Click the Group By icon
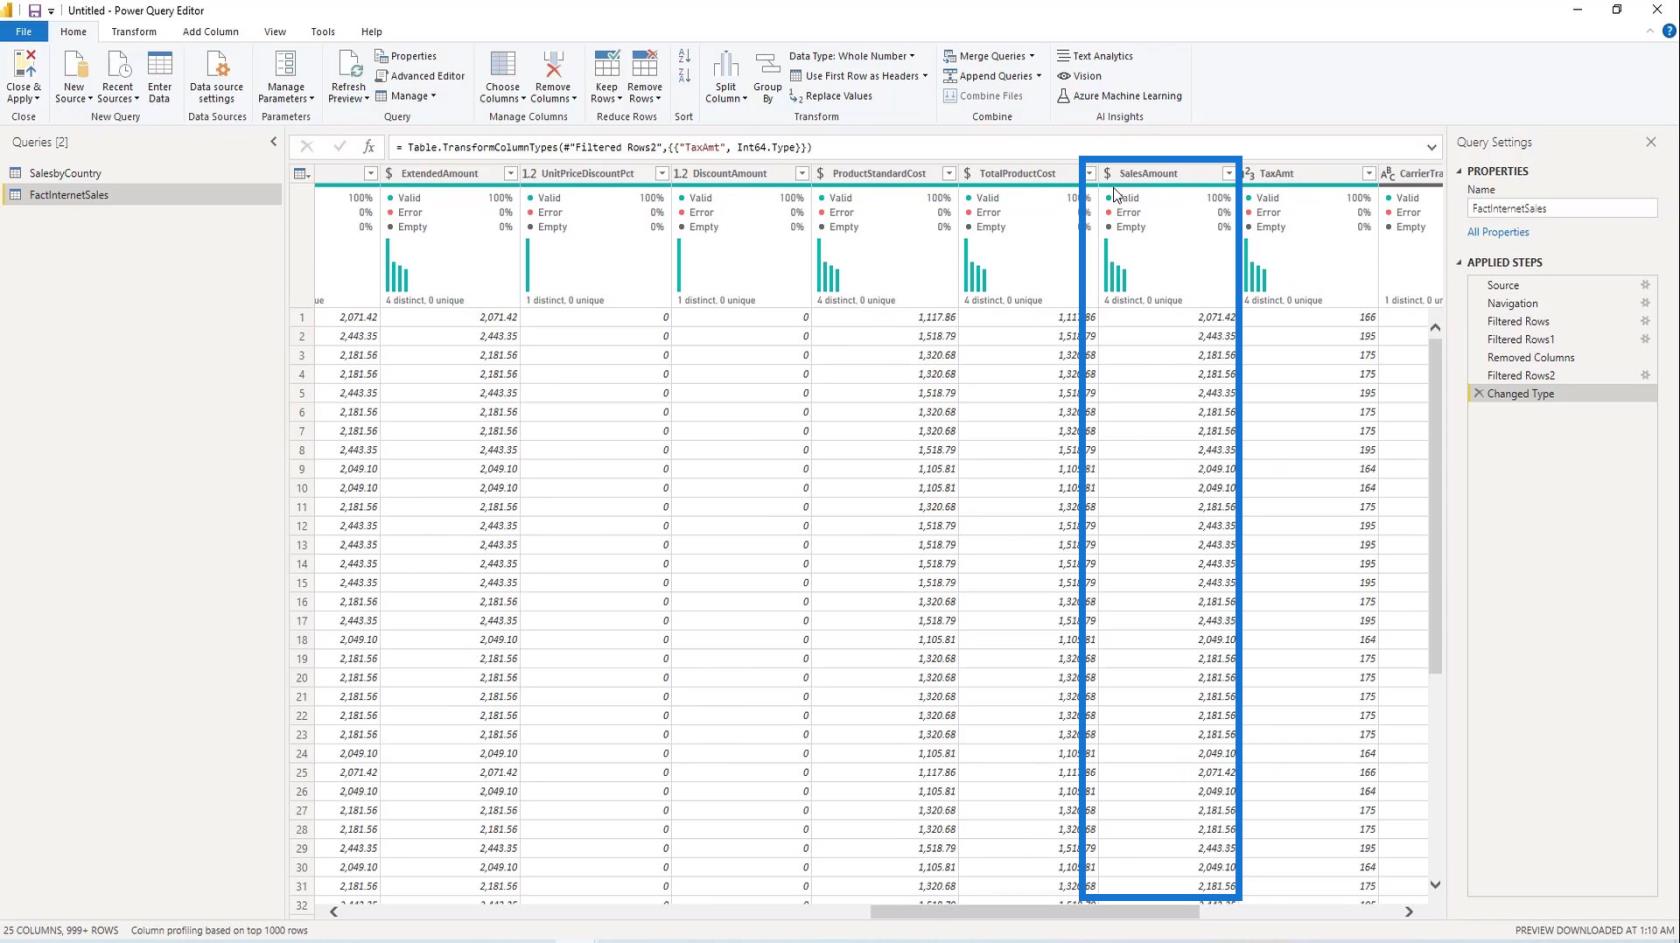This screenshot has height=943, width=1680. click(x=768, y=64)
